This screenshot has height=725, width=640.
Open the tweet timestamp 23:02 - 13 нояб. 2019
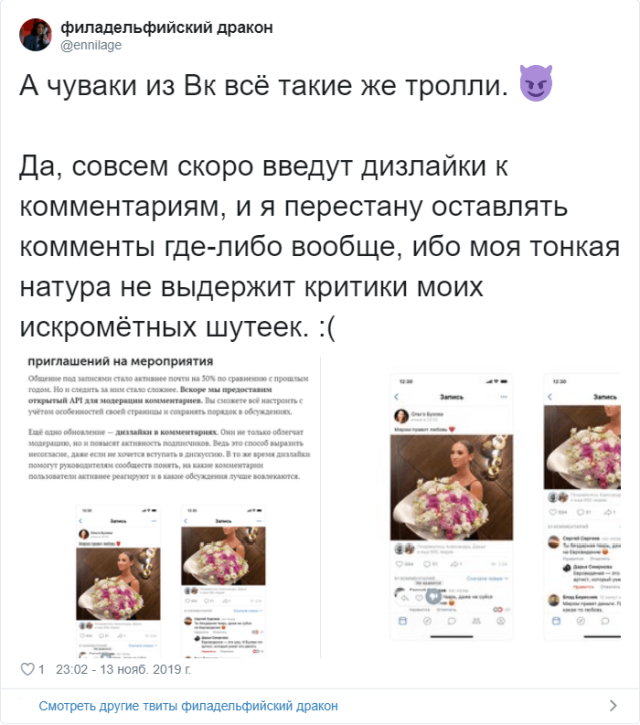123,670
